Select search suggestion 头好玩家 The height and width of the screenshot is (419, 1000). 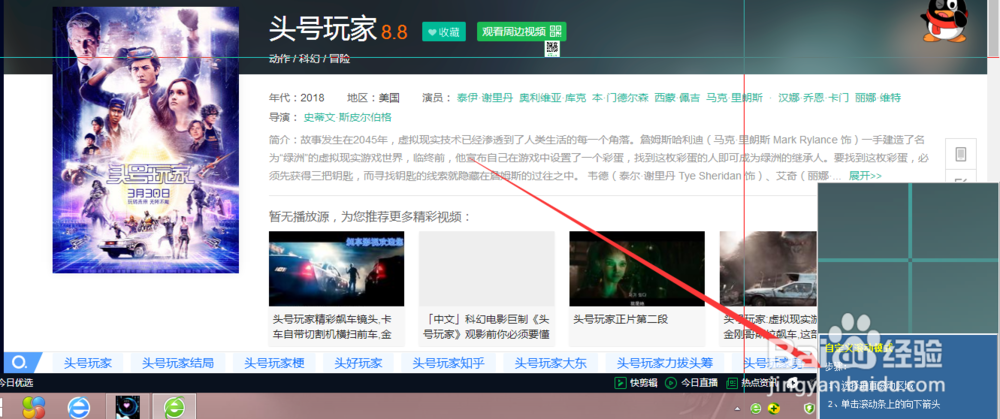pos(358,364)
